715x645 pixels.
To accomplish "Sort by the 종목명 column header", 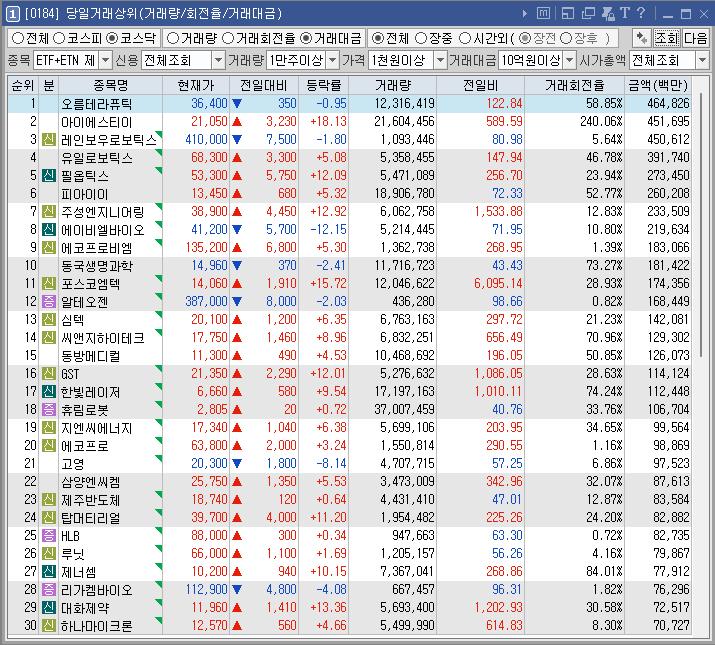I will click(x=110, y=85).
